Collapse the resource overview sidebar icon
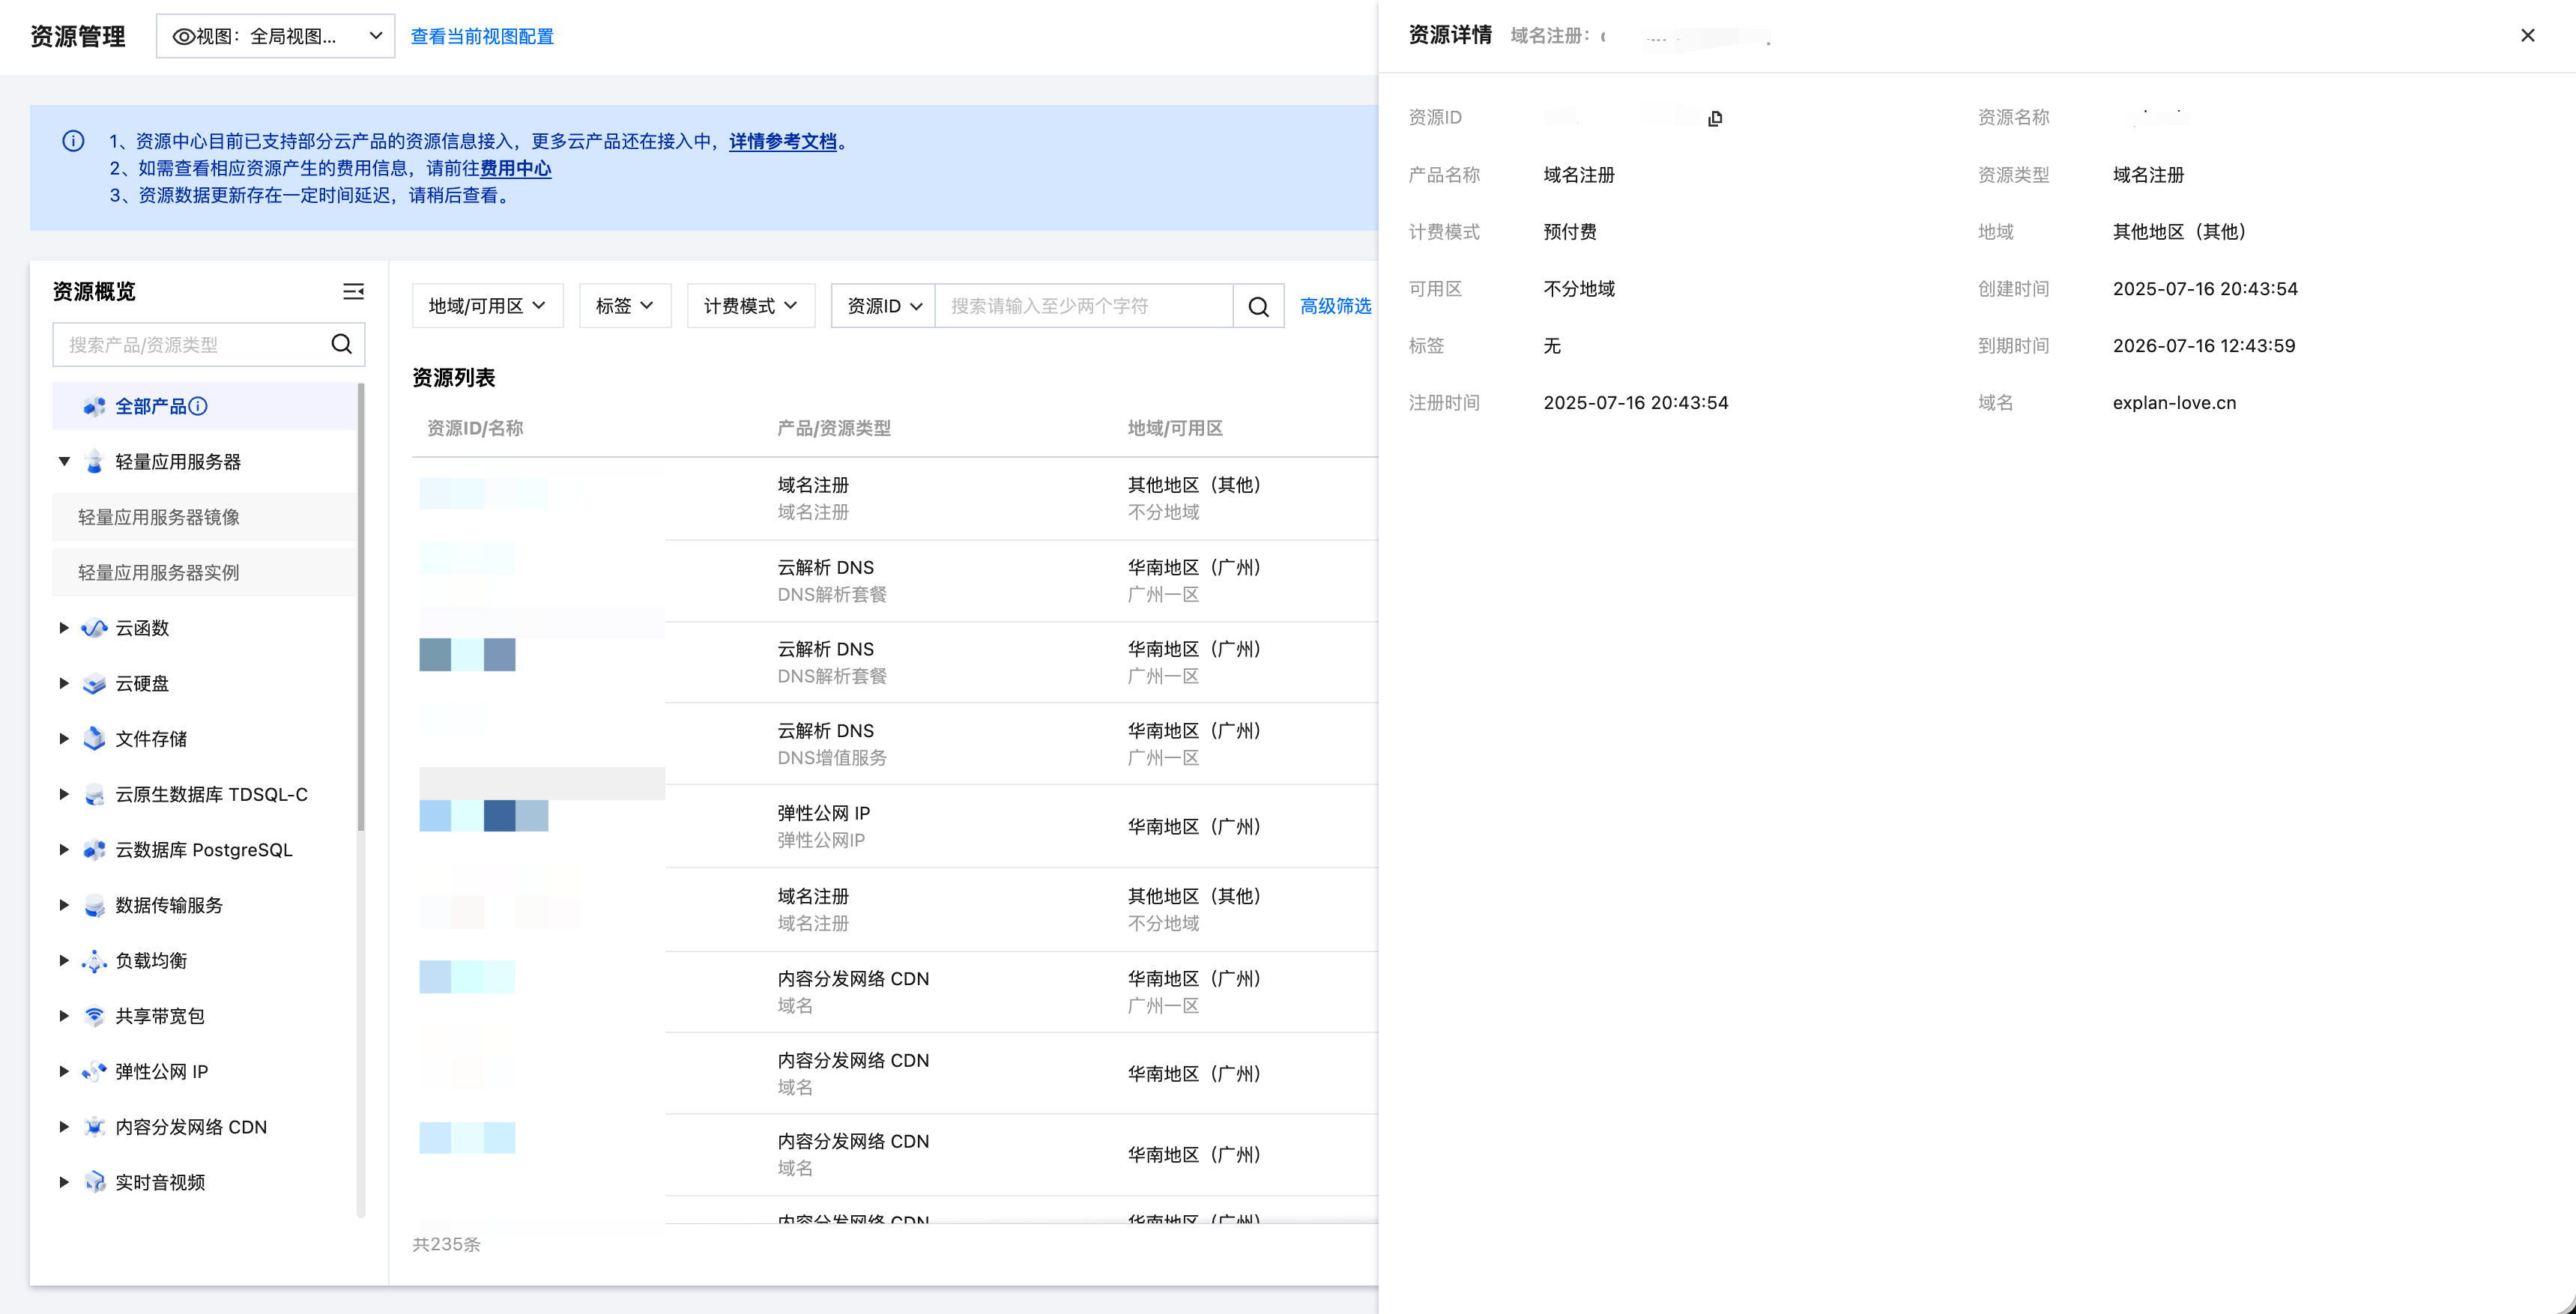Image resolution: width=2576 pixels, height=1314 pixels. pos(353,291)
